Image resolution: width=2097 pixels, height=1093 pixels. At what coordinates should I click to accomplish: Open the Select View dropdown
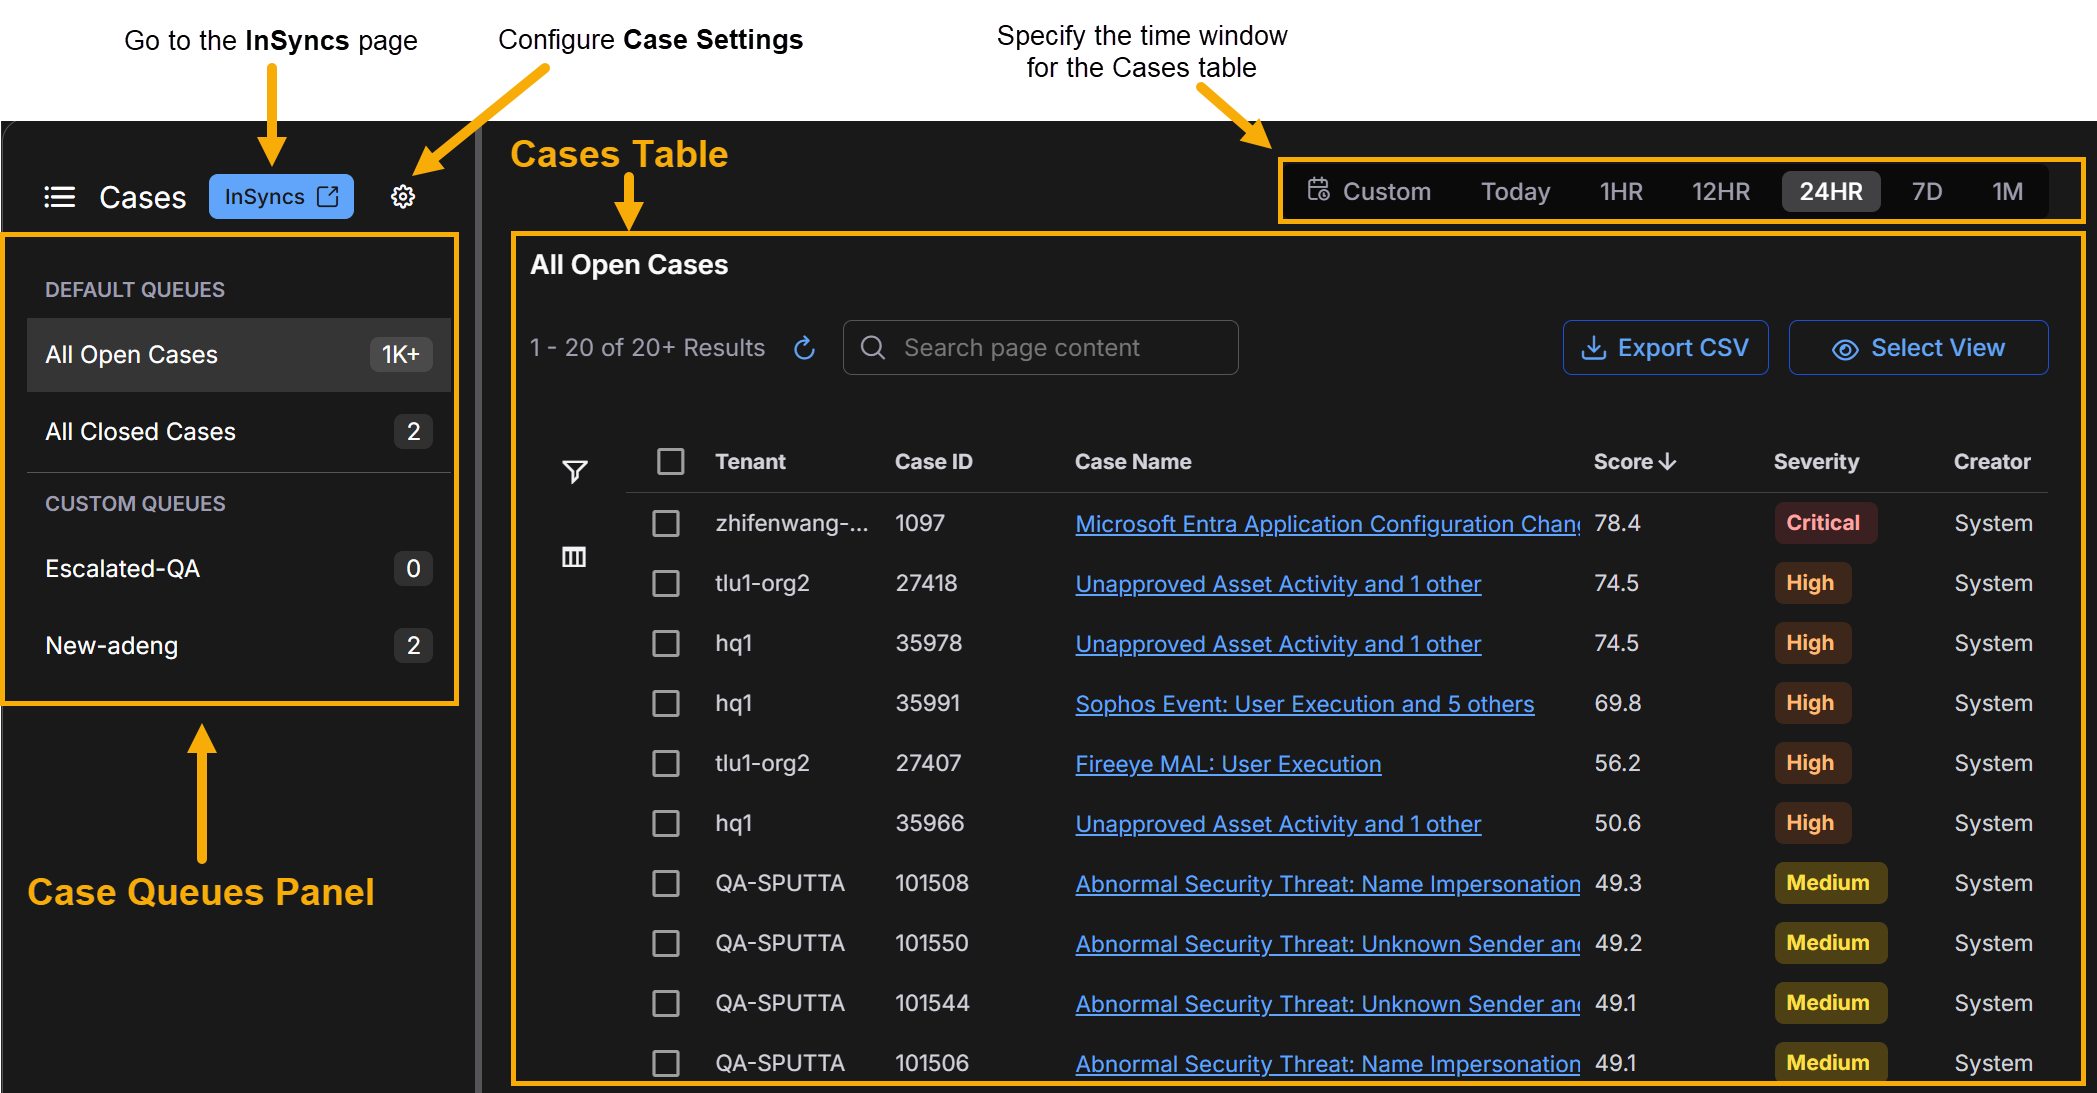click(x=1917, y=348)
